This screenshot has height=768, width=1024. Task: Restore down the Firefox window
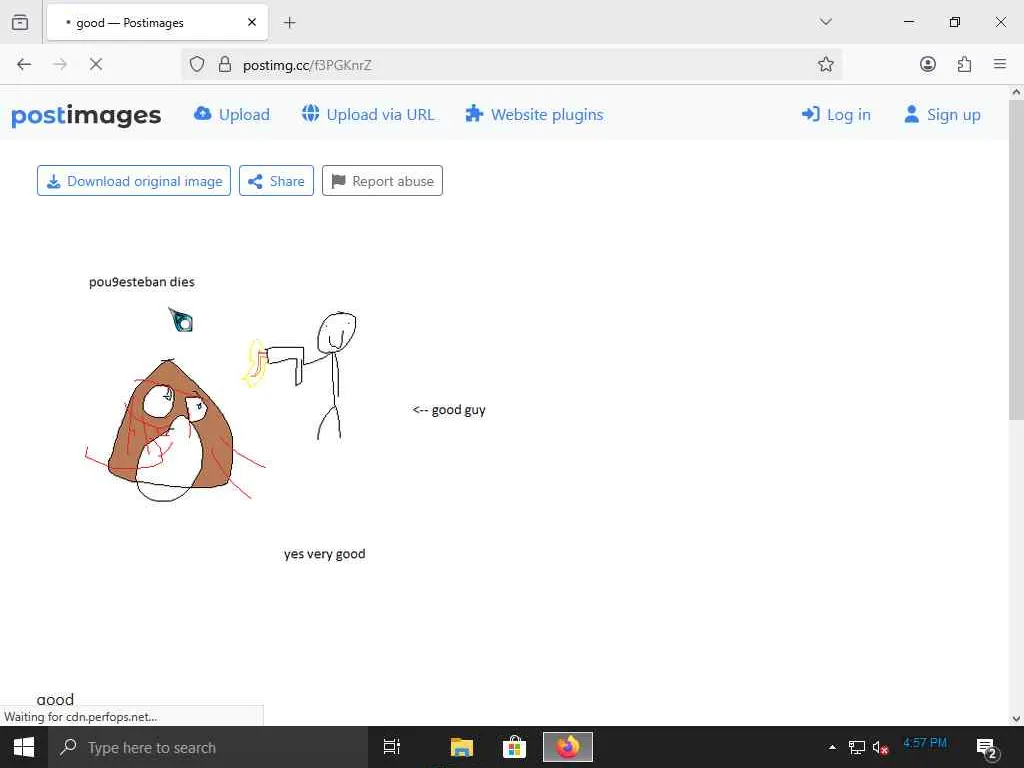tap(955, 22)
